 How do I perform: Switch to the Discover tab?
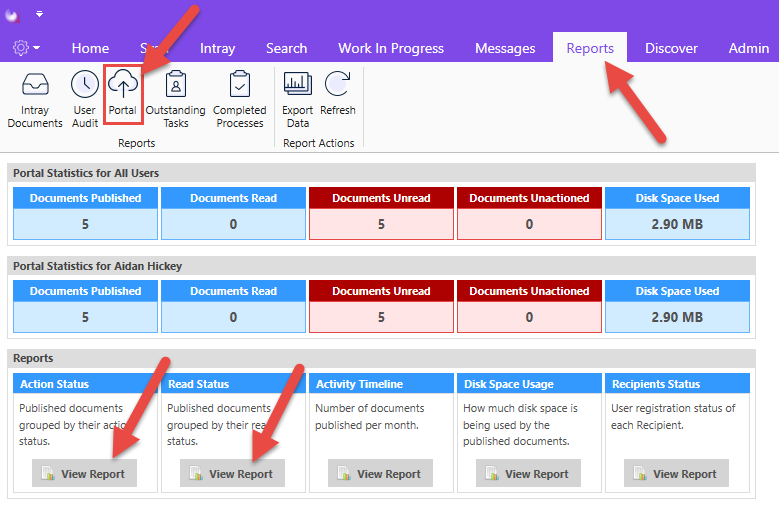coord(671,48)
